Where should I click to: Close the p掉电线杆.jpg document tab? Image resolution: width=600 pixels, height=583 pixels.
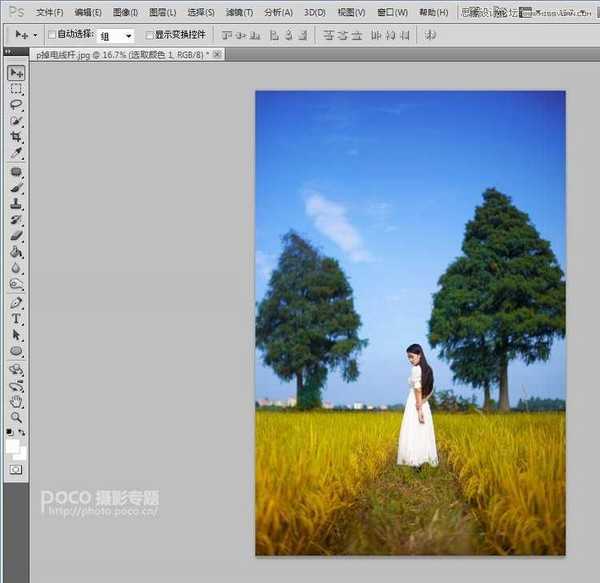pyautogui.click(x=217, y=54)
